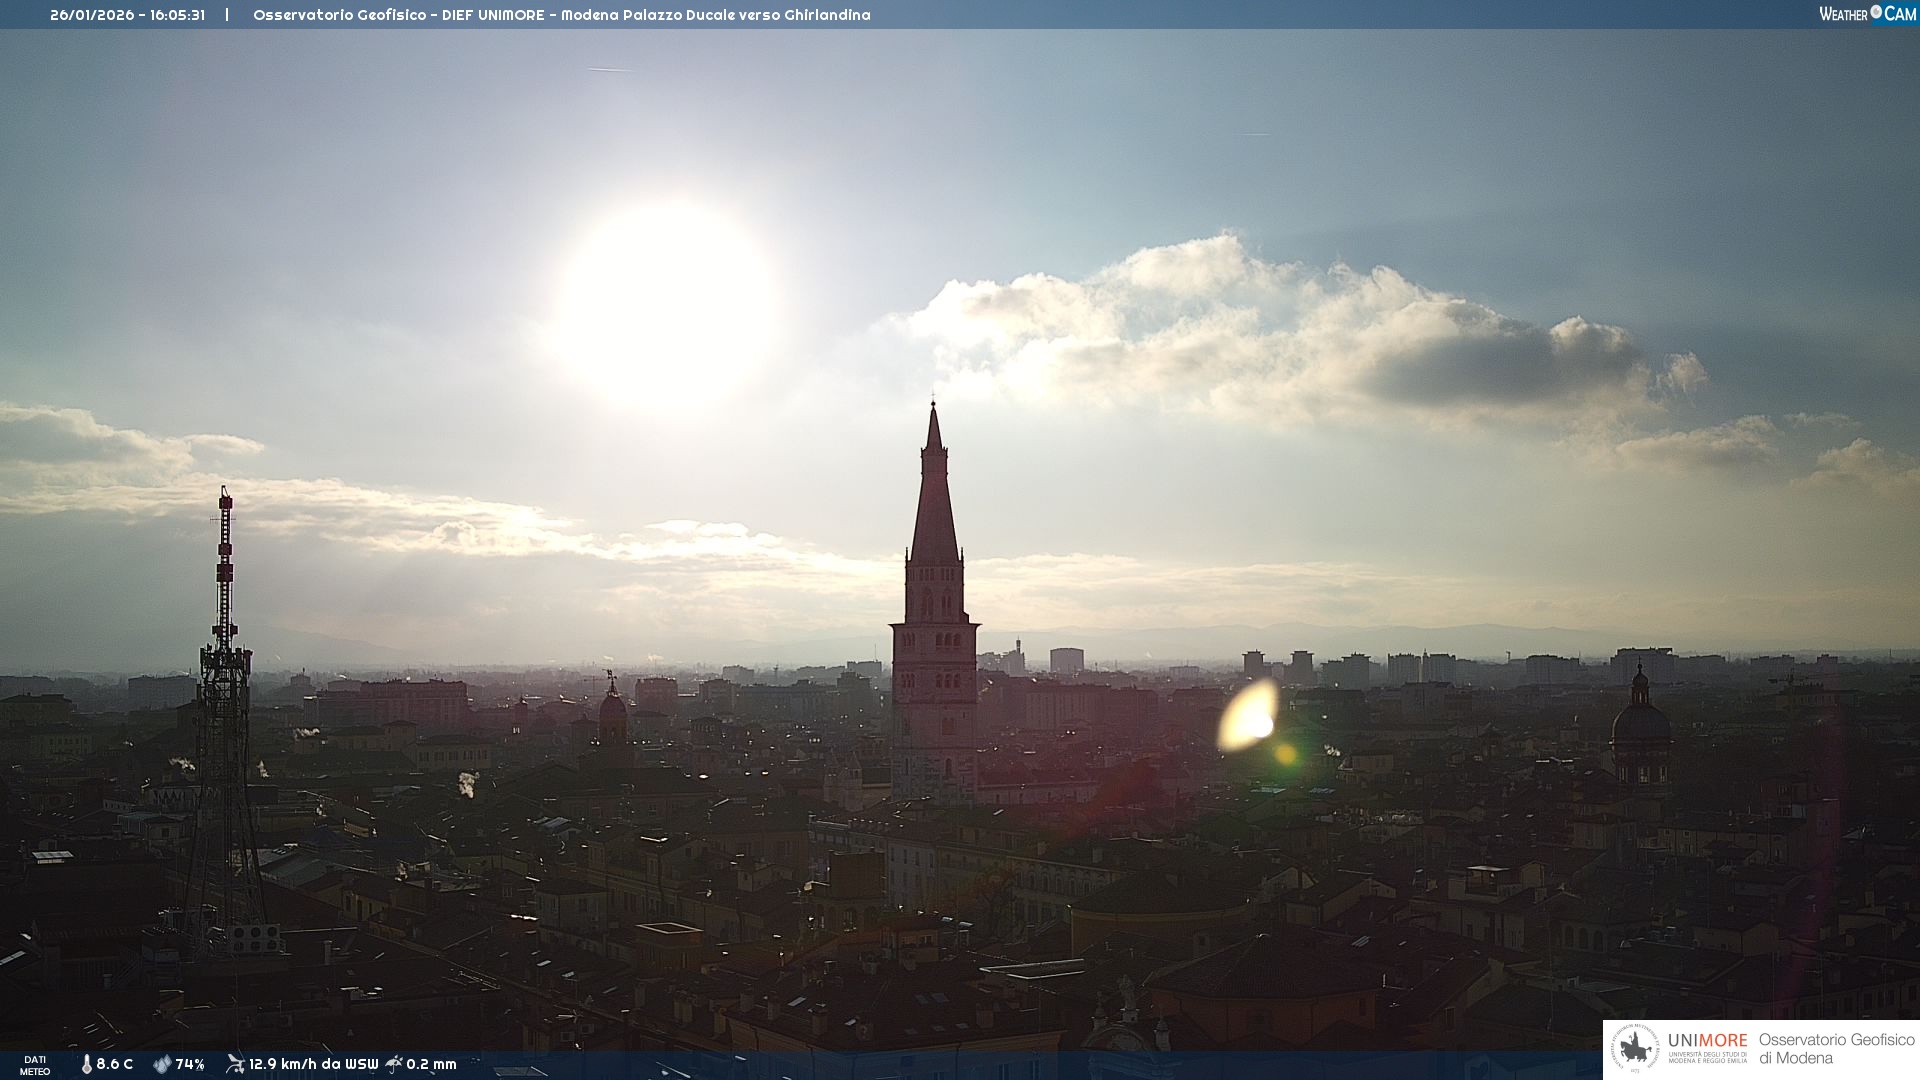
Task: Click the humidity water droplets icon
Action: (162, 1064)
